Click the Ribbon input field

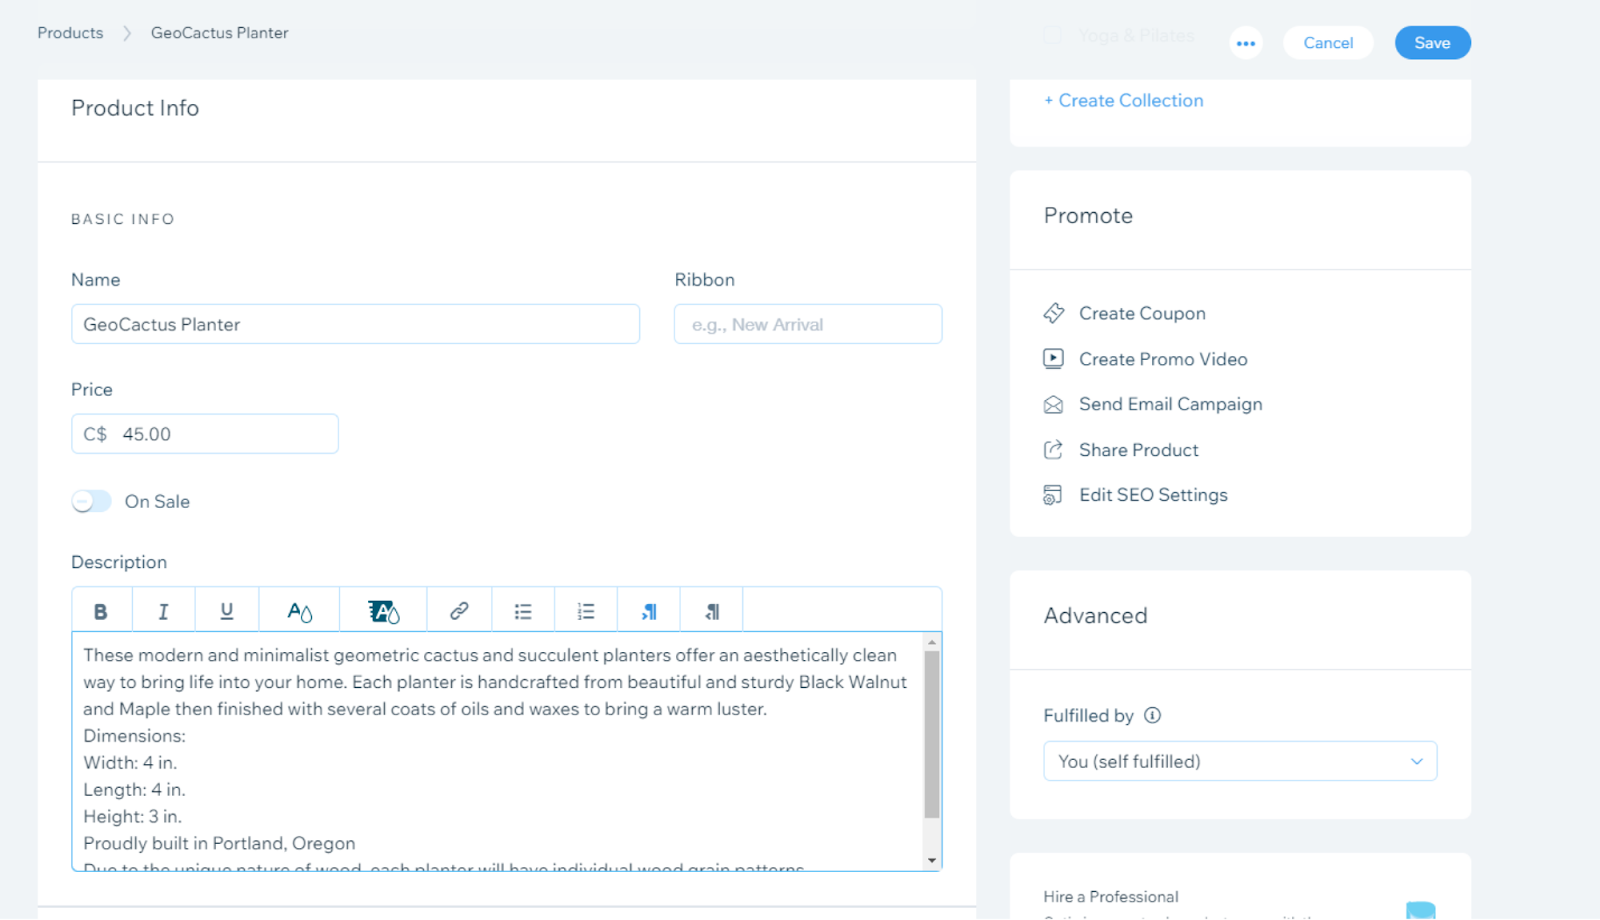pos(808,324)
